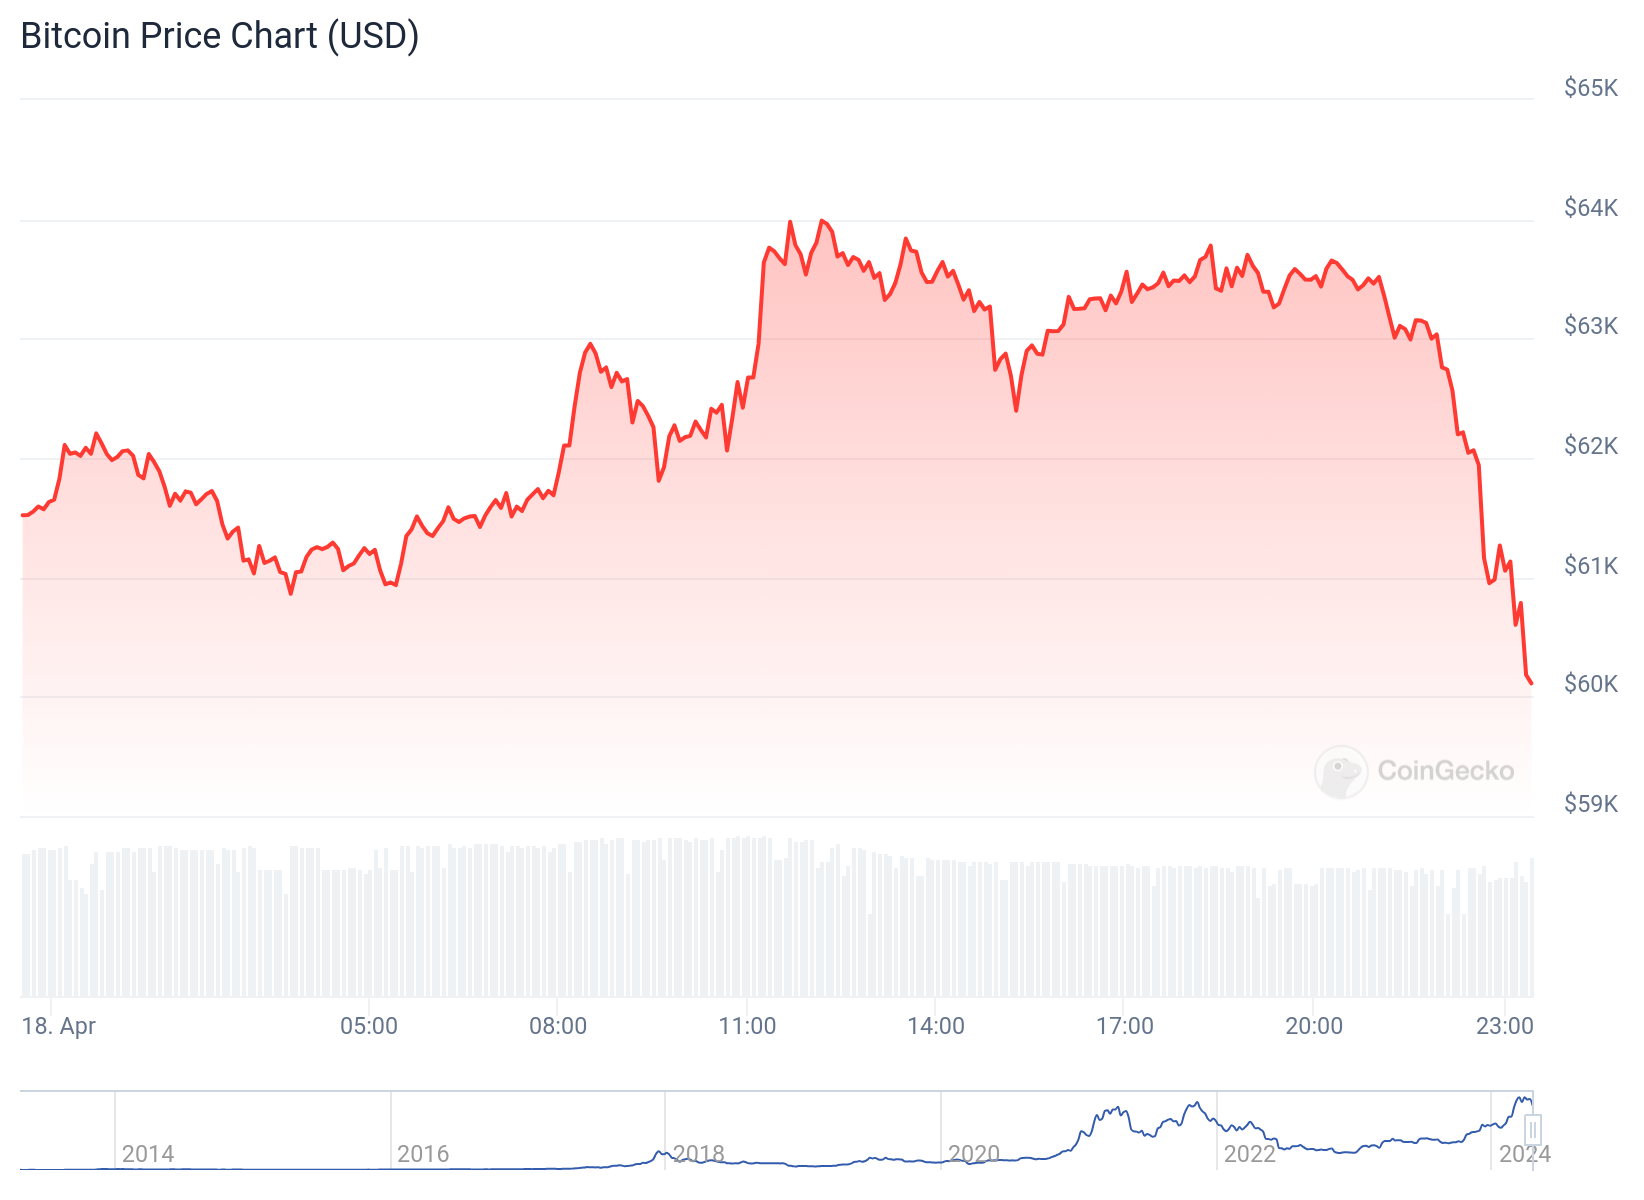Click the $65K y-axis label
1644x1200 pixels.
tap(1591, 88)
